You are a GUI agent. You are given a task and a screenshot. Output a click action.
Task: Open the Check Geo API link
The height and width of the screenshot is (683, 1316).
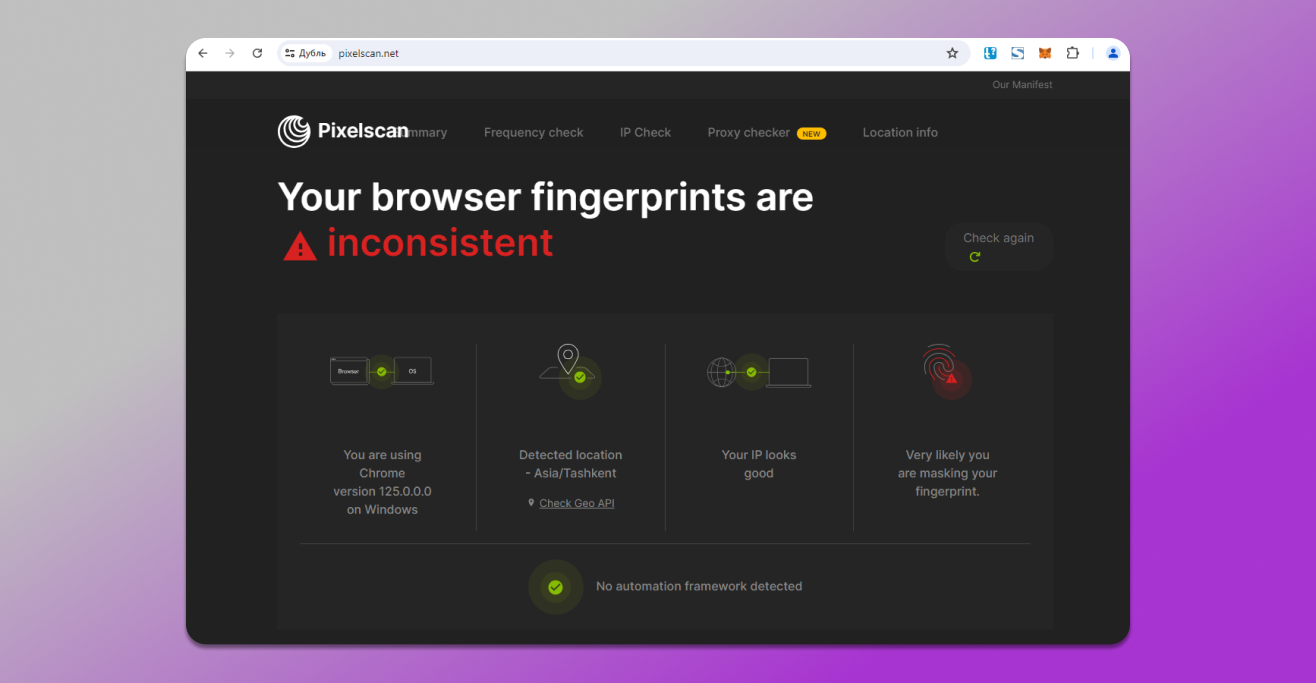tap(577, 503)
